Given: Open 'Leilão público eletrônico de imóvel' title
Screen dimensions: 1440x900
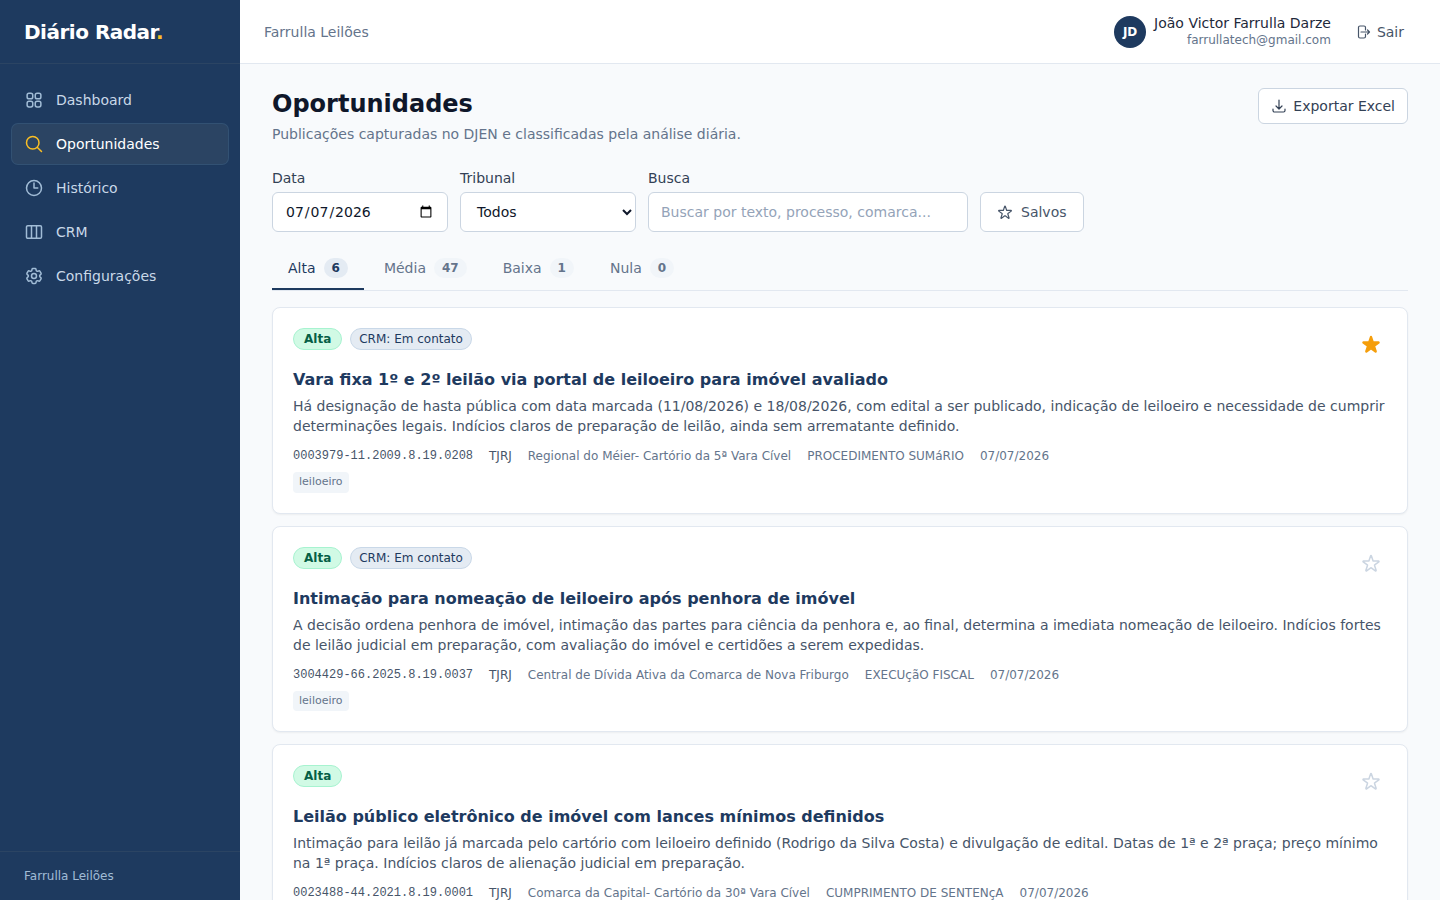Looking at the screenshot, I should click(x=589, y=816).
